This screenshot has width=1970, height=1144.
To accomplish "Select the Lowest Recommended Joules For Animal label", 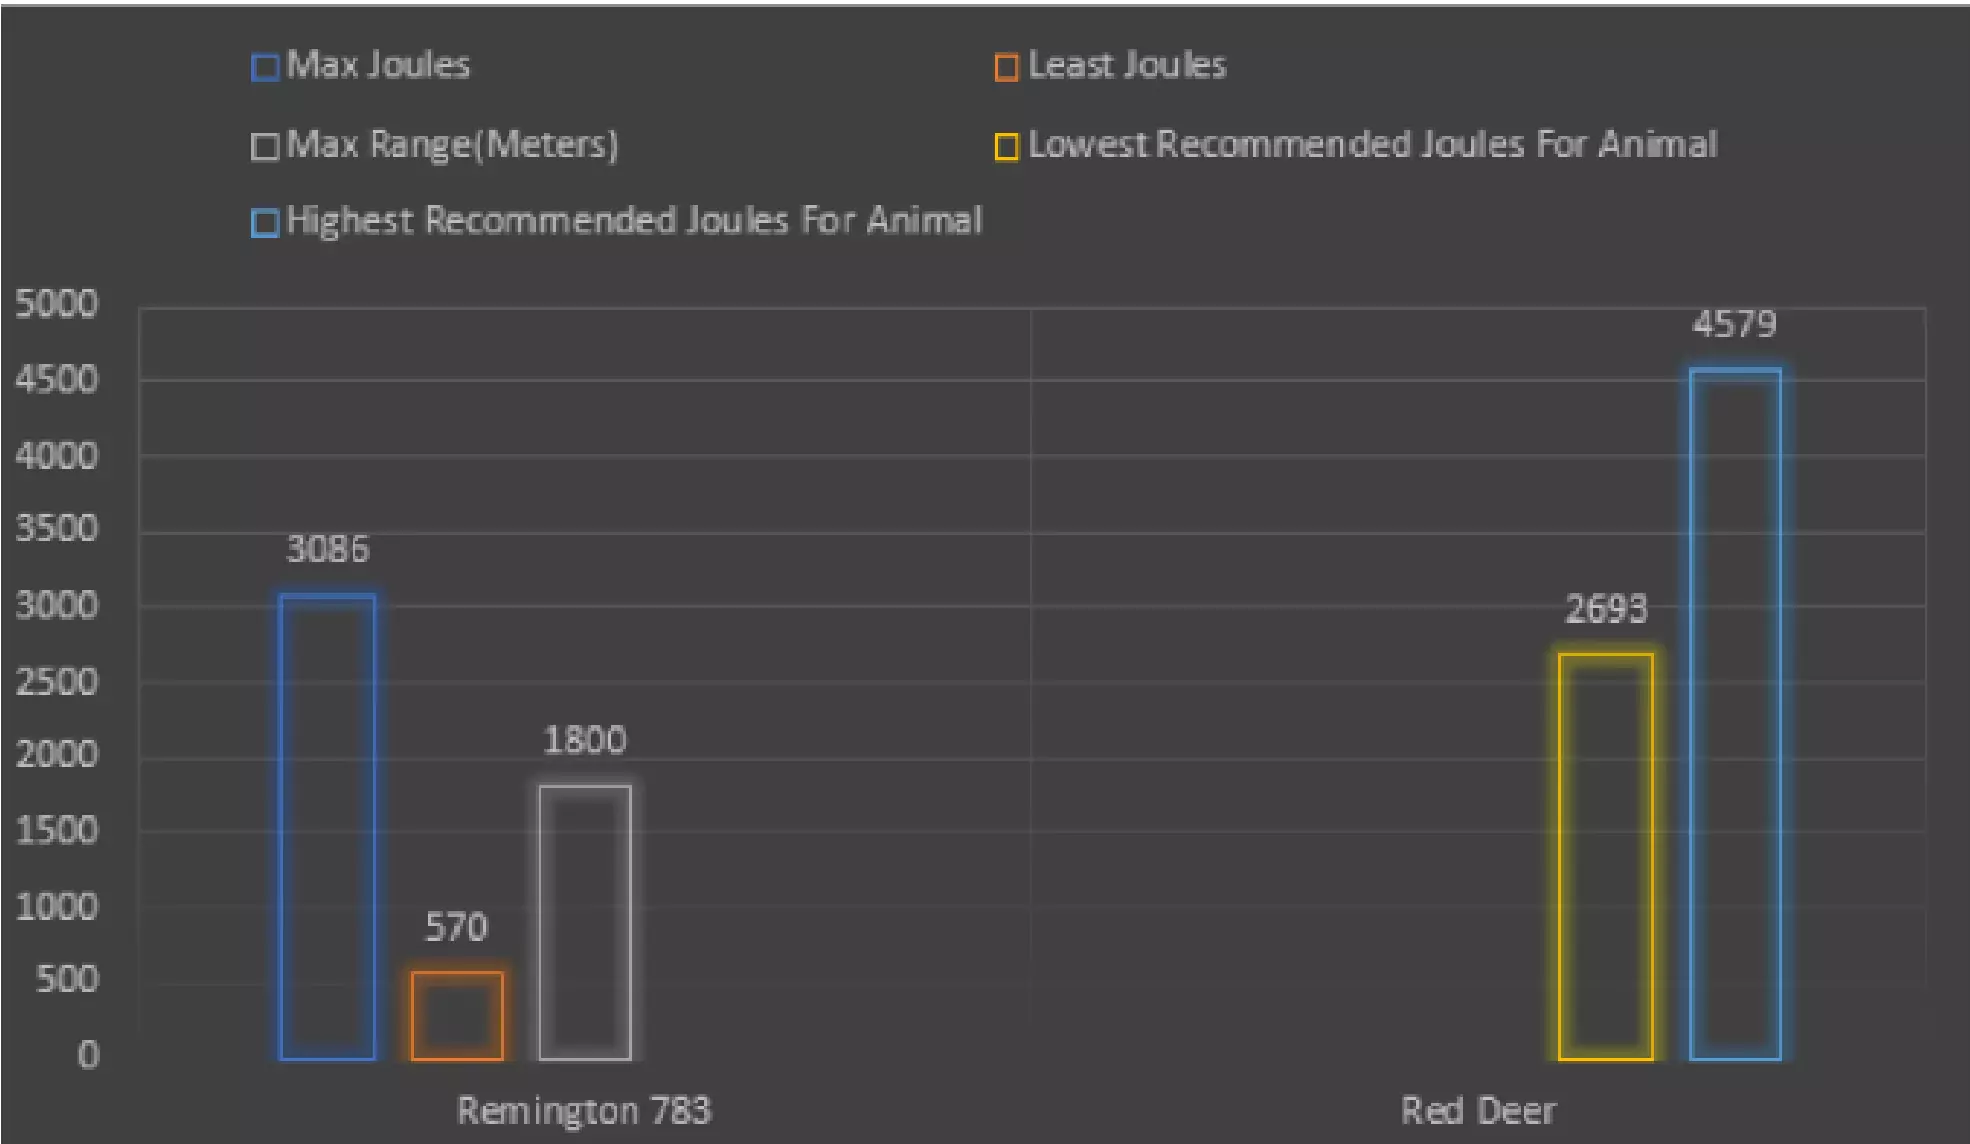I will [1372, 145].
